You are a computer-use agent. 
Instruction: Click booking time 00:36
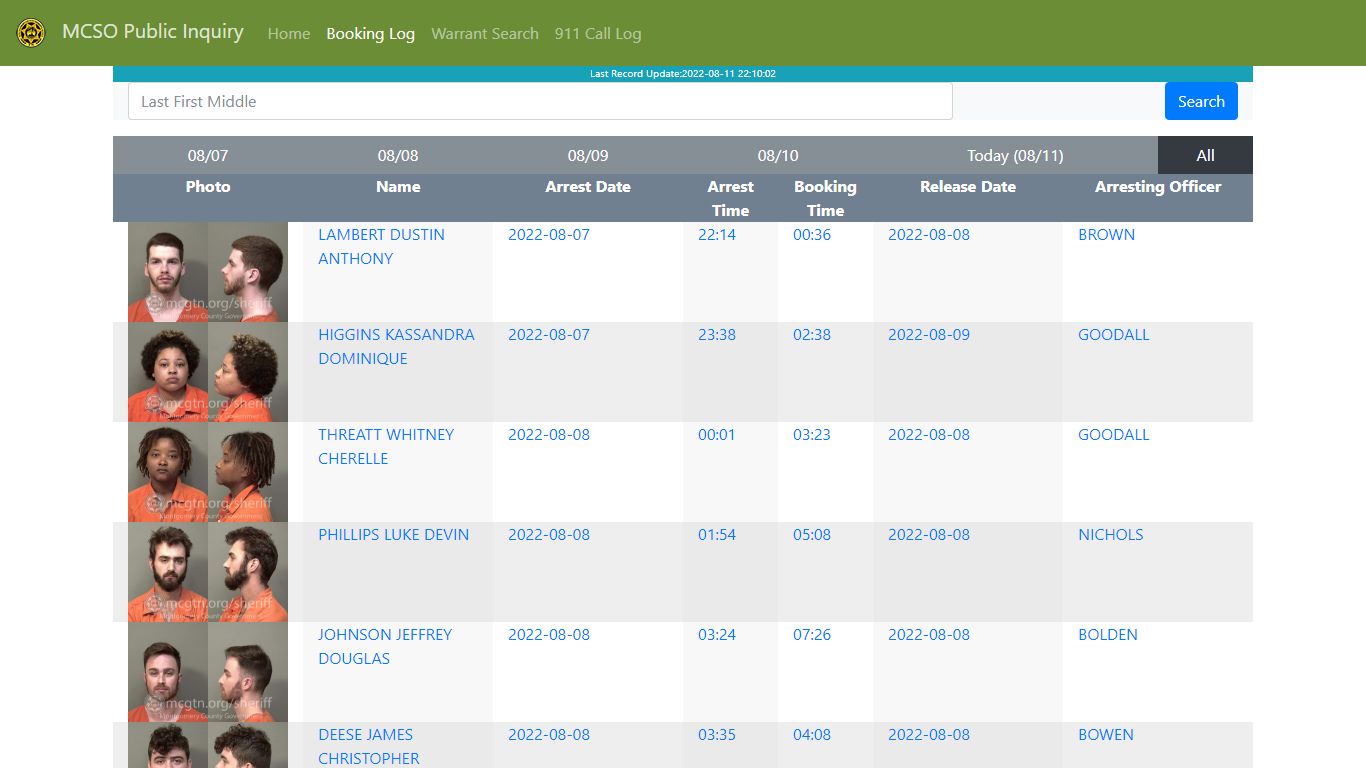(x=812, y=234)
